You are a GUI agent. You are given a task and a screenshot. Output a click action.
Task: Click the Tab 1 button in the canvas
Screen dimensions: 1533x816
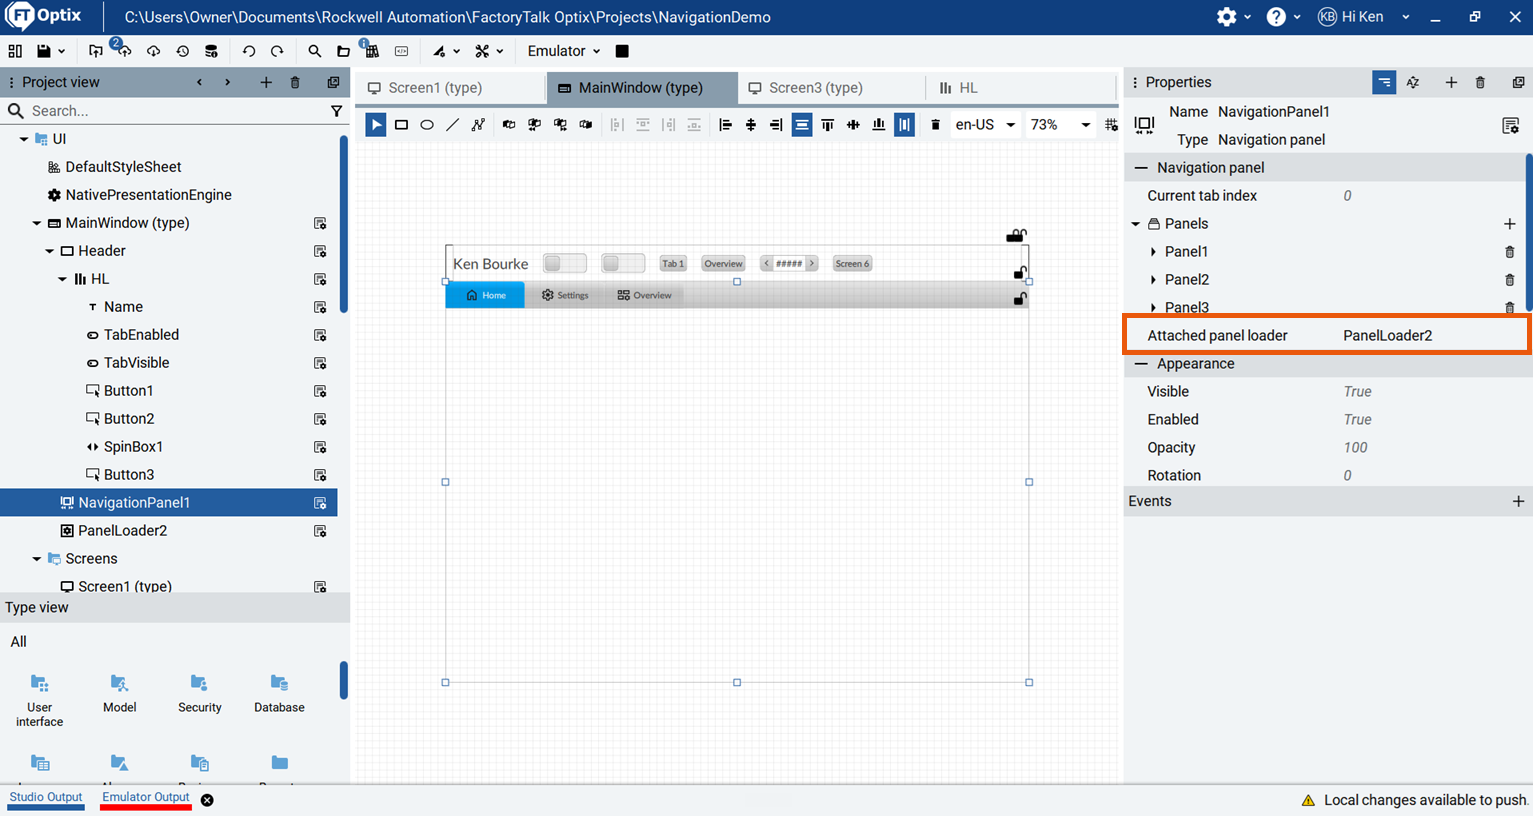coord(673,263)
